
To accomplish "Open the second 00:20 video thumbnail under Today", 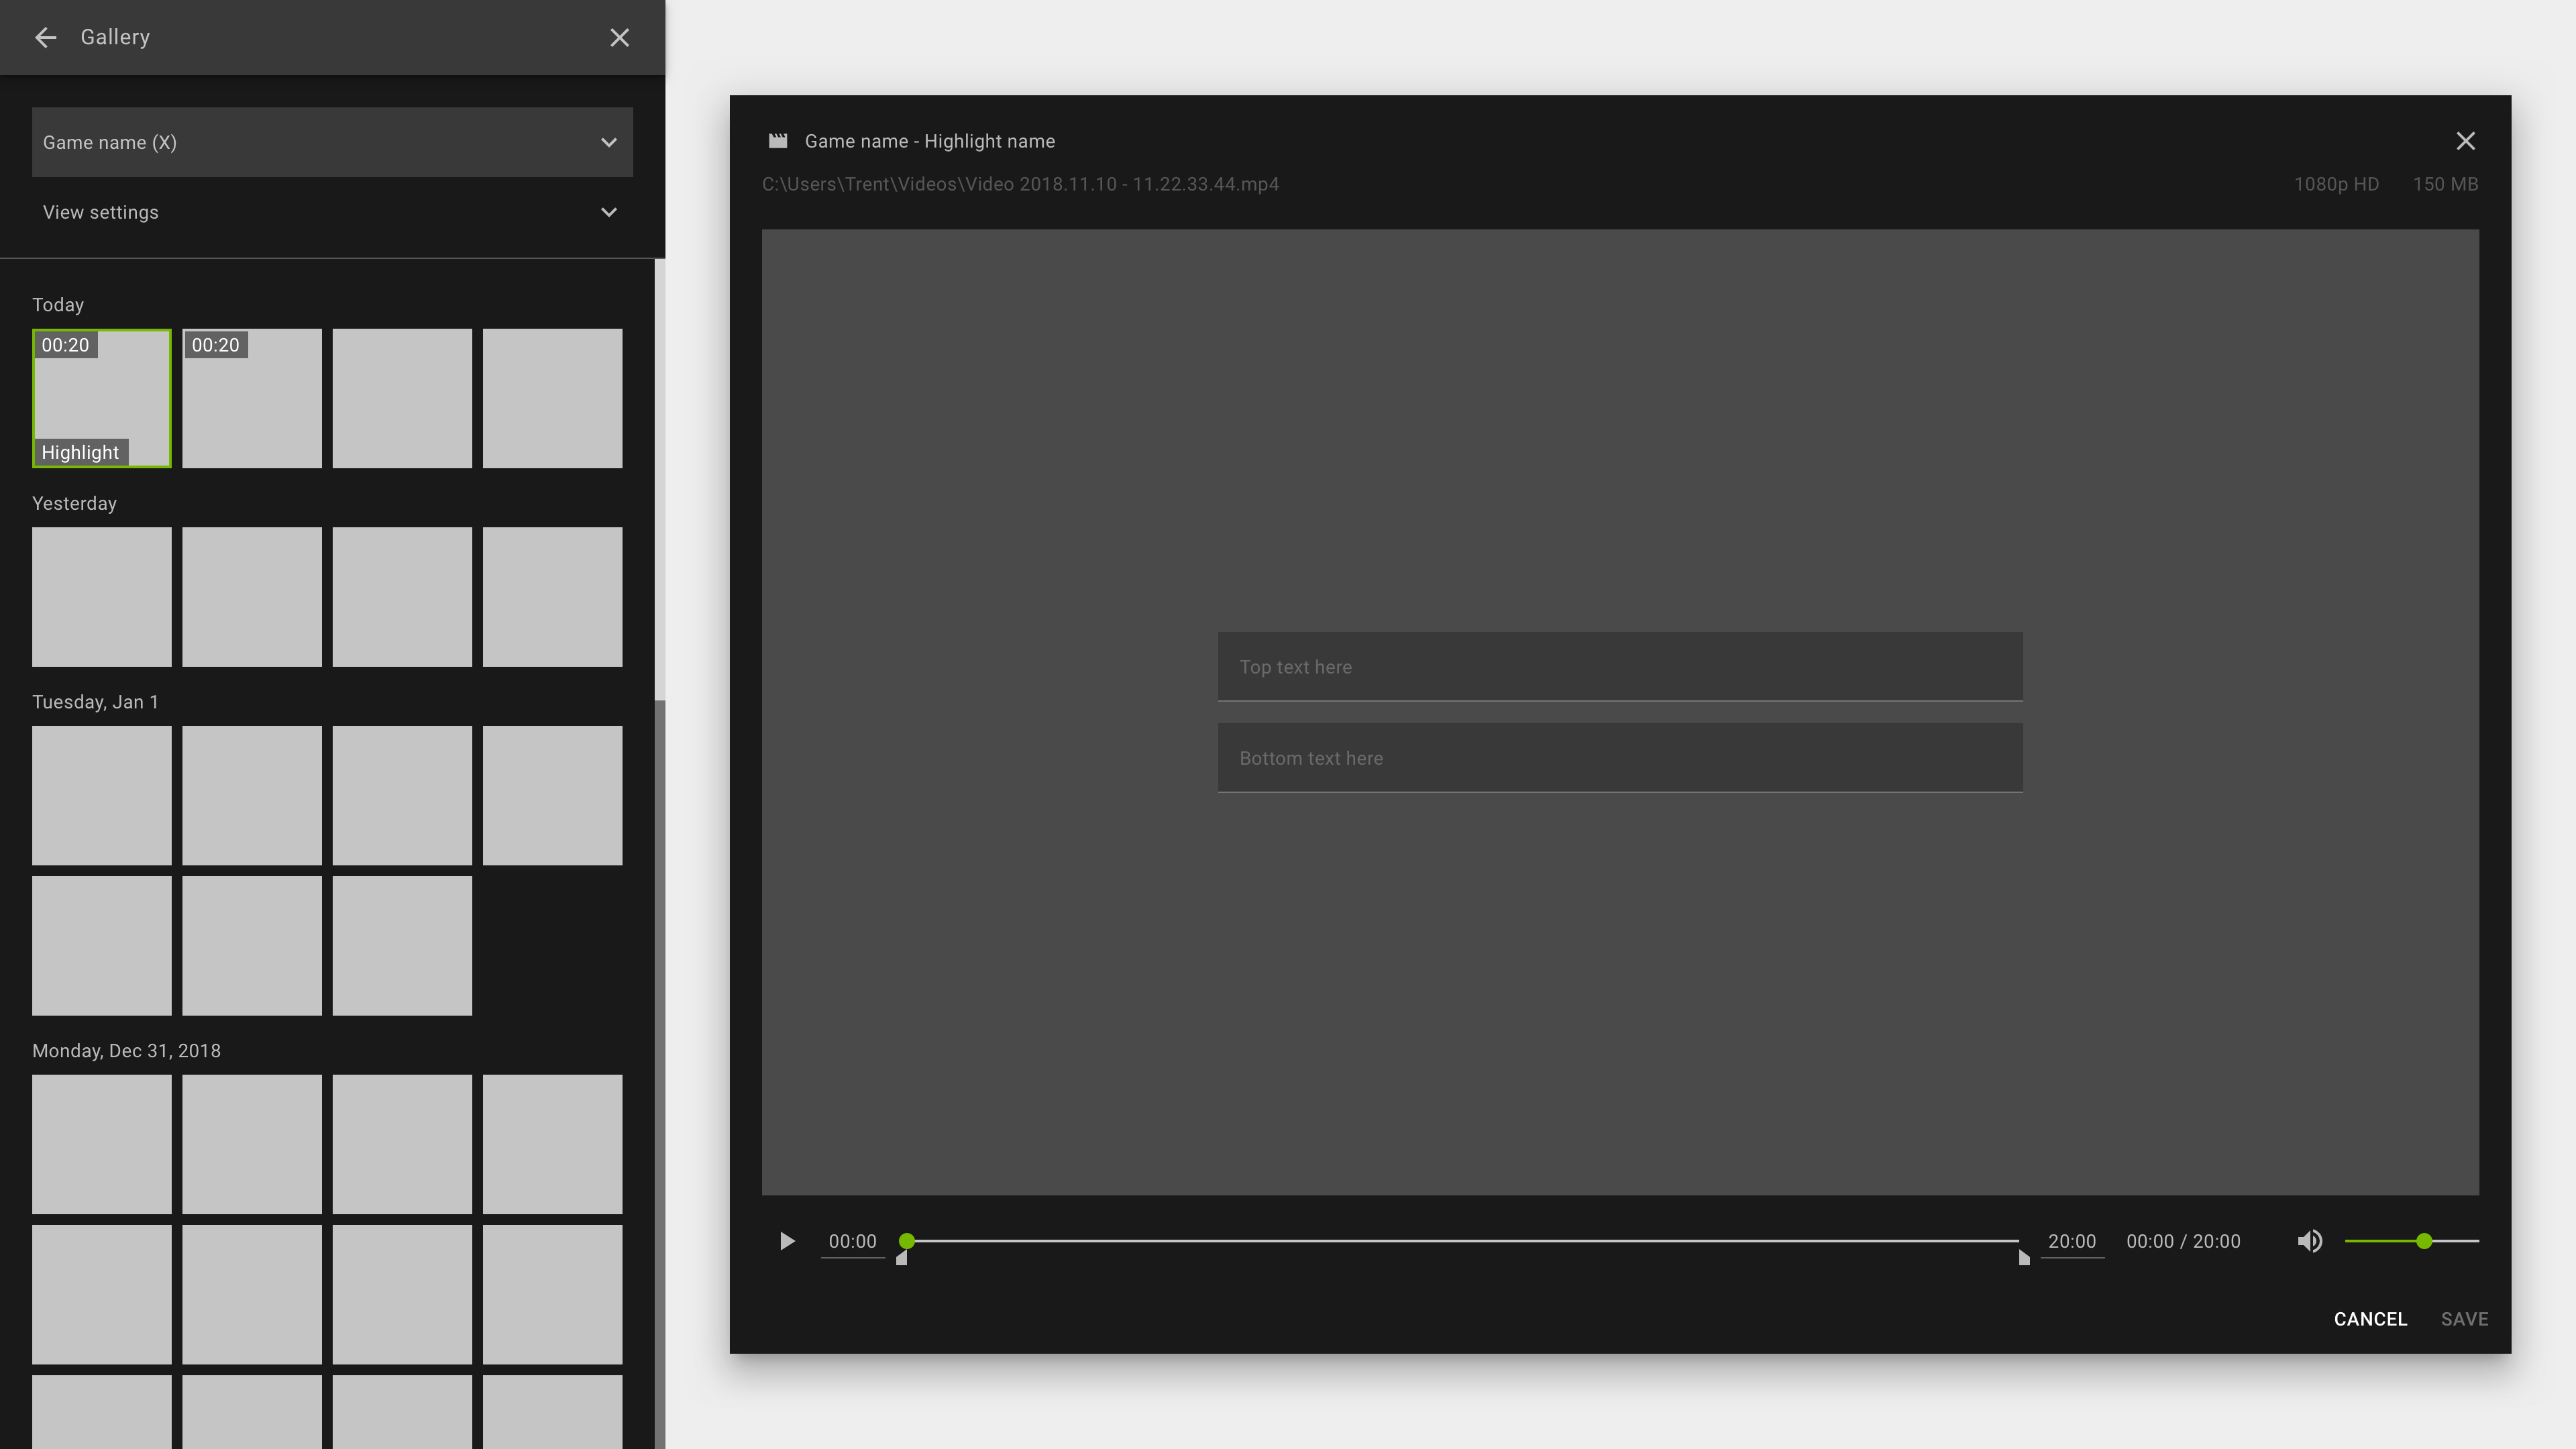I will click(252, 398).
